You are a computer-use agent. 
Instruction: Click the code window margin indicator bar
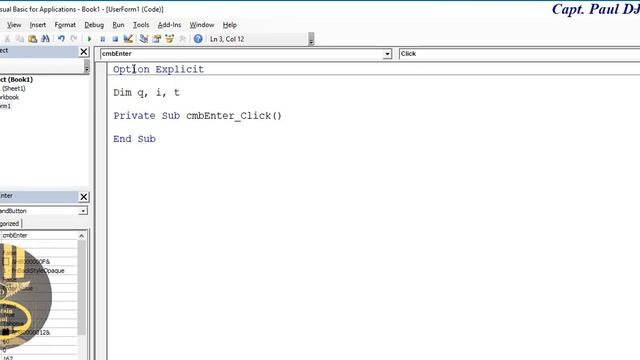102,211
